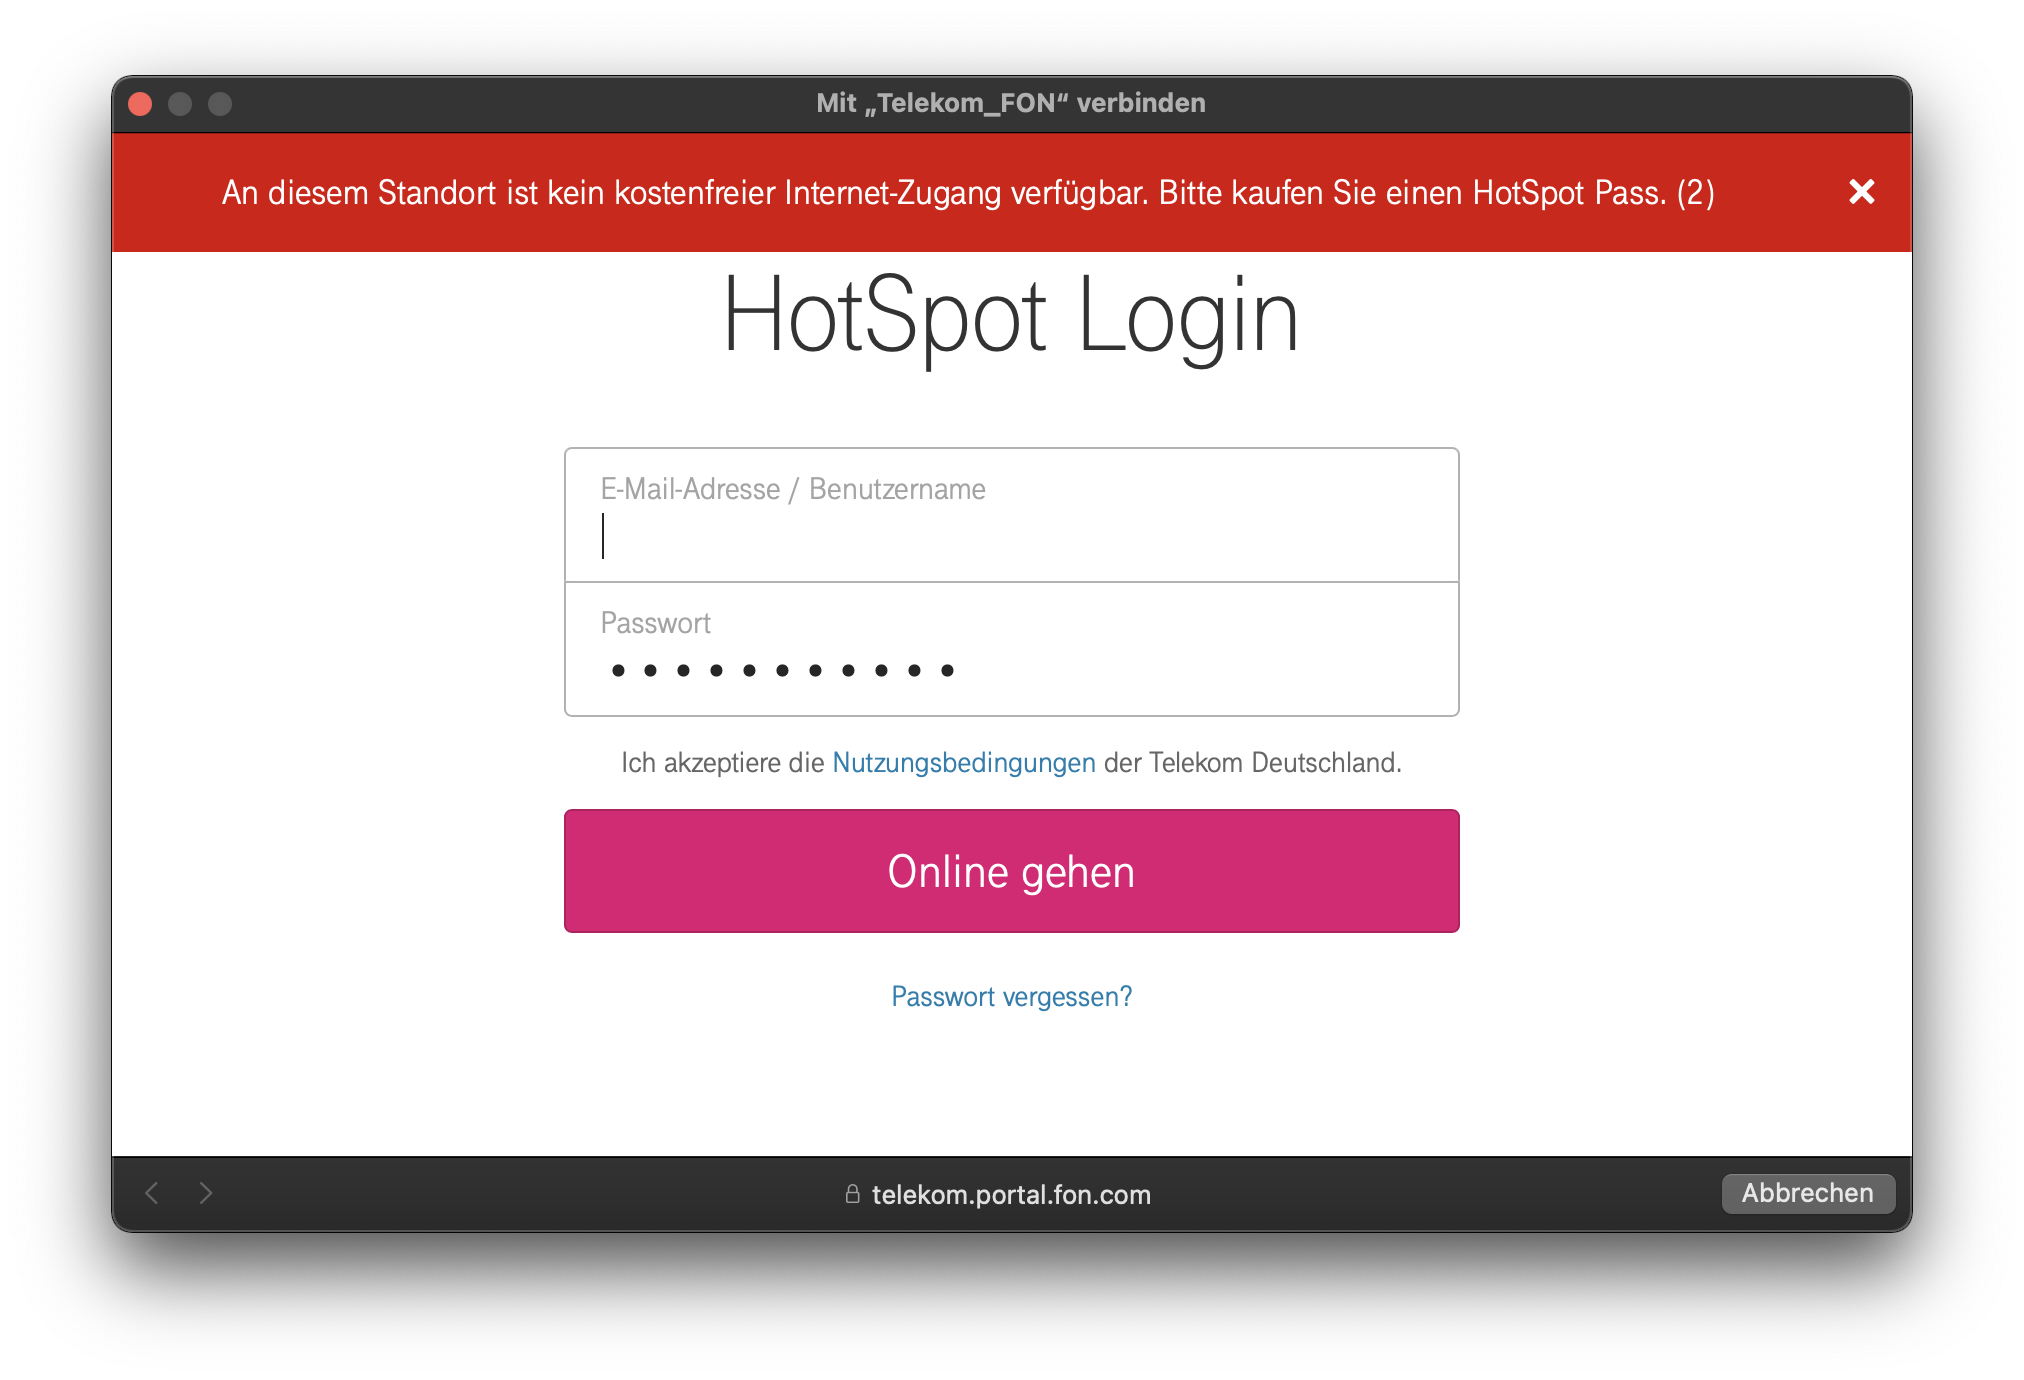Screen dimensions: 2024x1380
Task: Click the Abbrechen button
Action: (1807, 1193)
